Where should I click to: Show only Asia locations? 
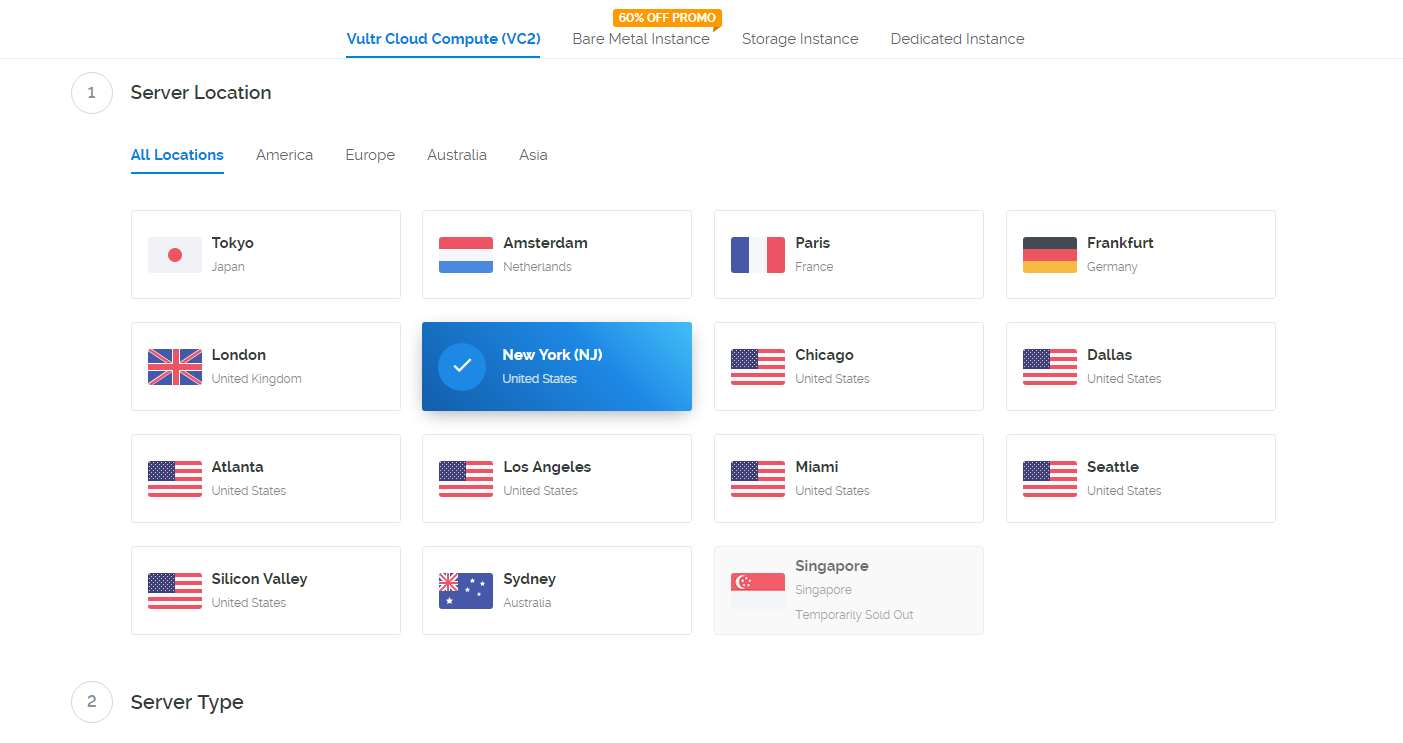tap(533, 155)
